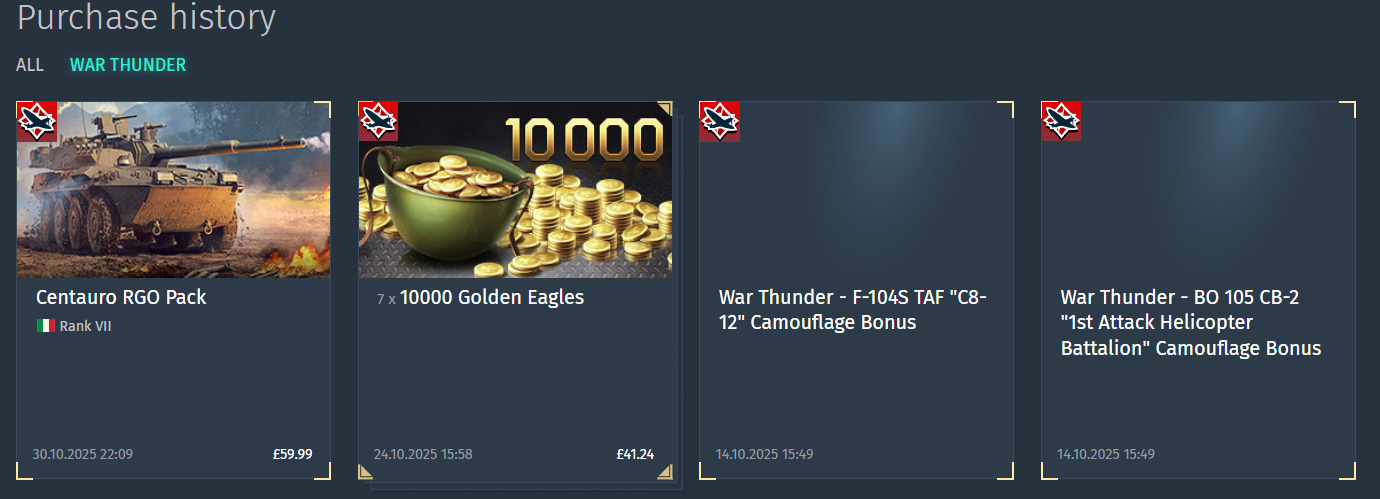Viewport: 1380px width, 499px height.
Task: Click the £41.24 price on Golden Eagles card
Action: 635,454
